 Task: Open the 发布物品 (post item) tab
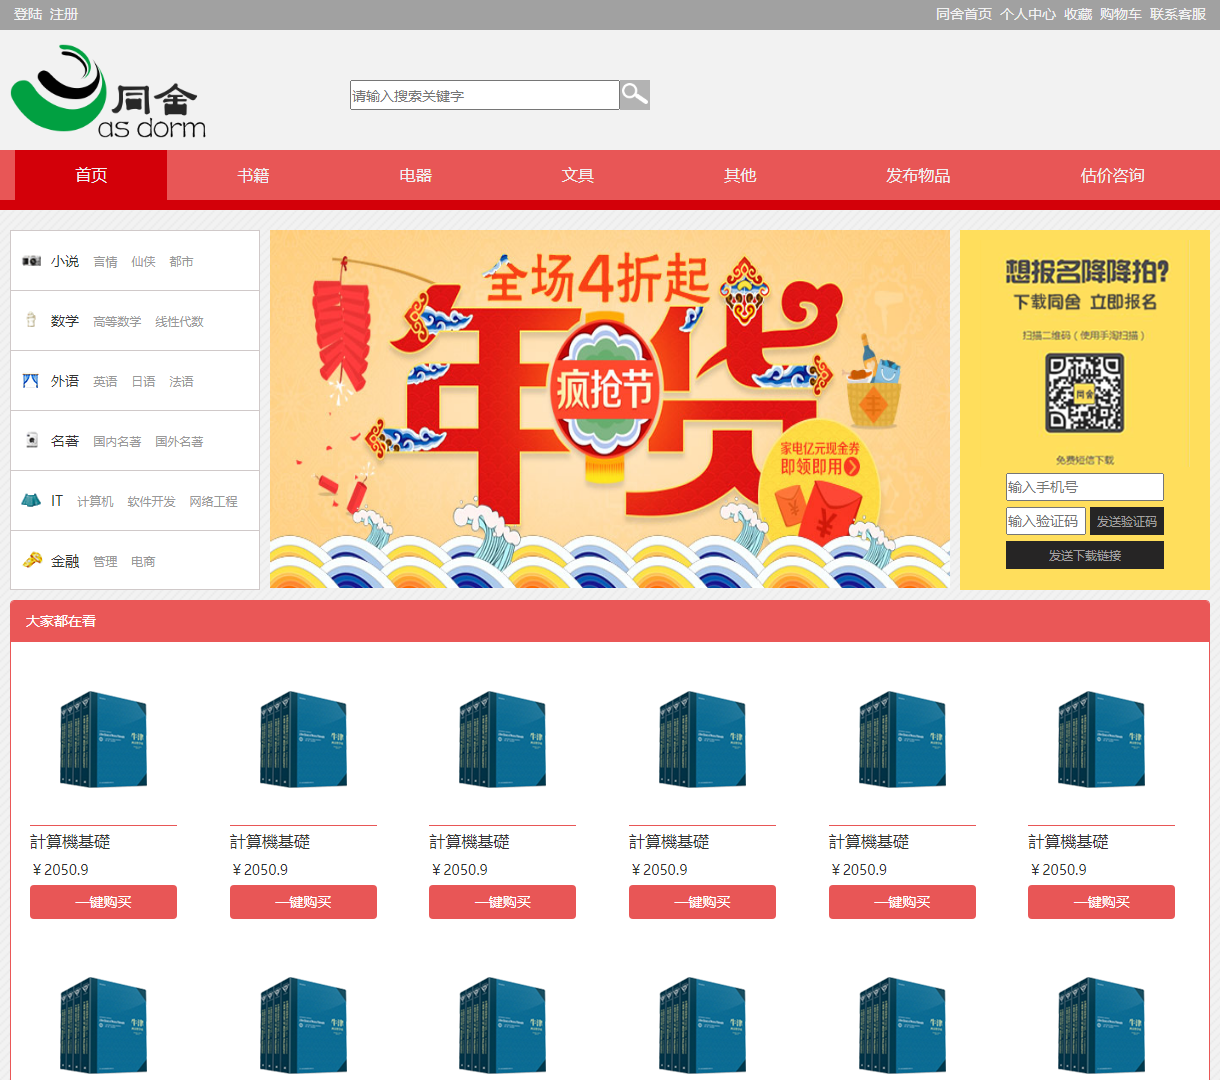(x=917, y=175)
